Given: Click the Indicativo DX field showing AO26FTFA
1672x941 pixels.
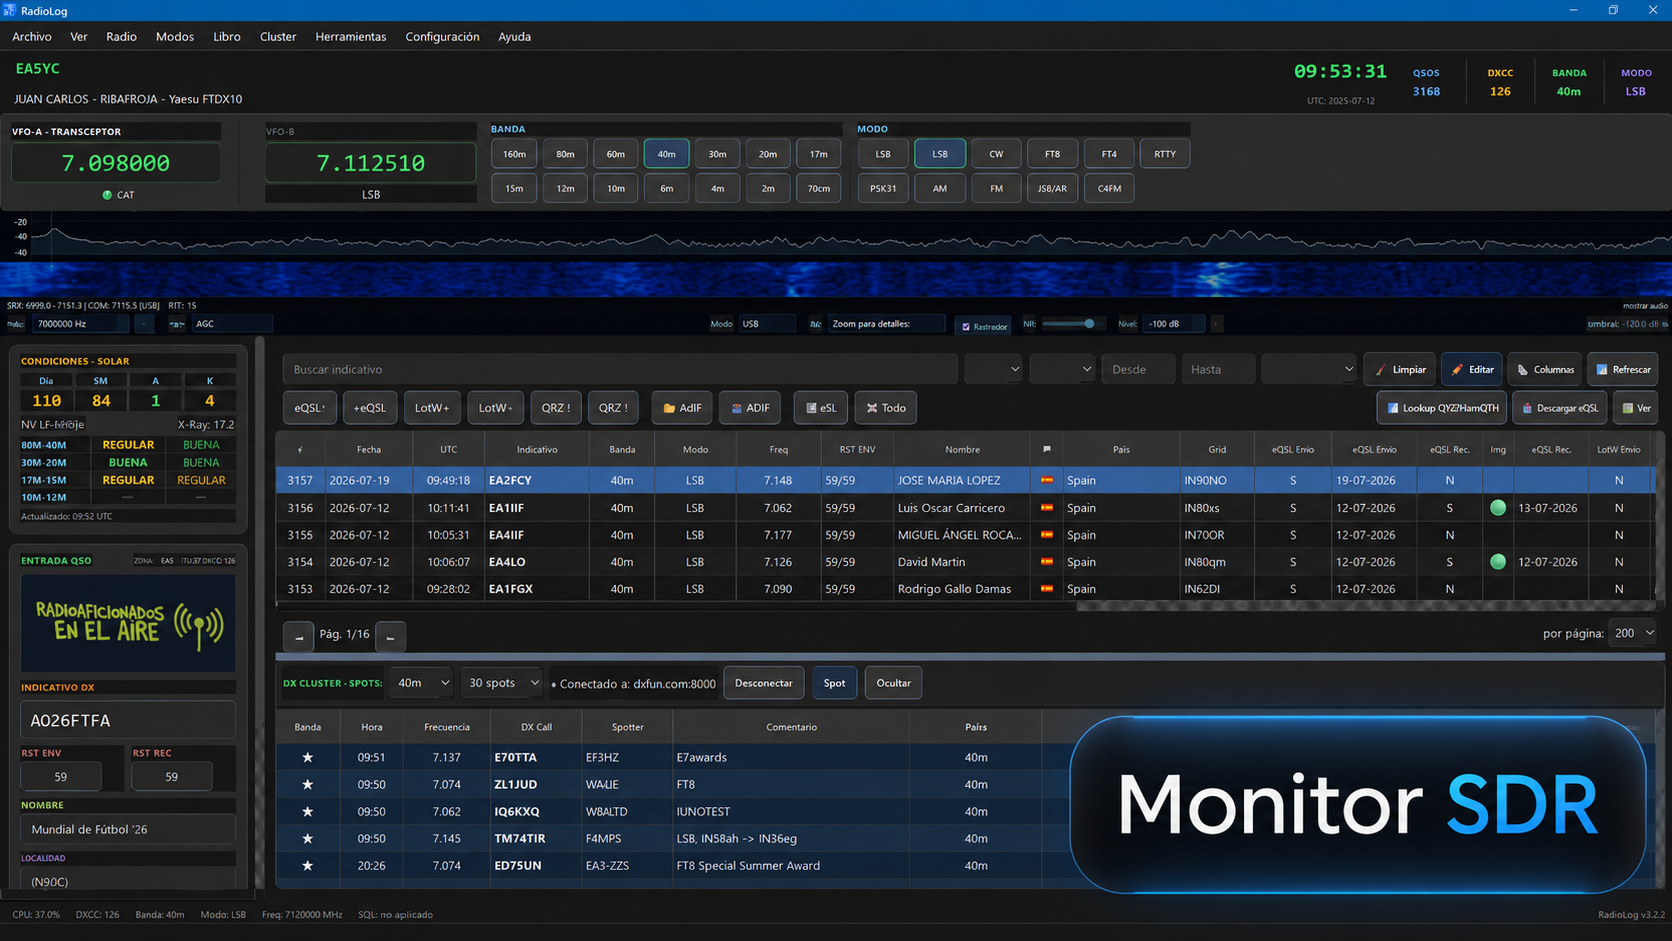Looking at the screenshot, I should [128, 720].
